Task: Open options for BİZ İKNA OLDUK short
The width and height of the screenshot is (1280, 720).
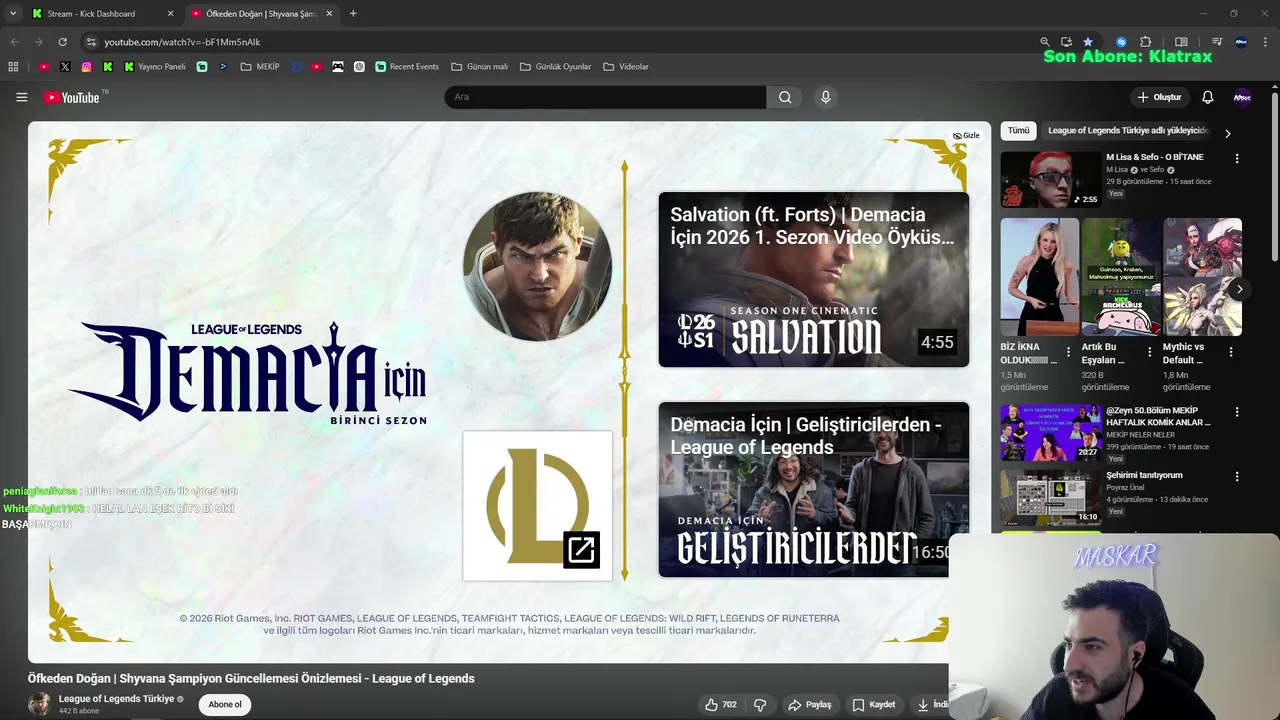Action: [x=1068, y=352]
